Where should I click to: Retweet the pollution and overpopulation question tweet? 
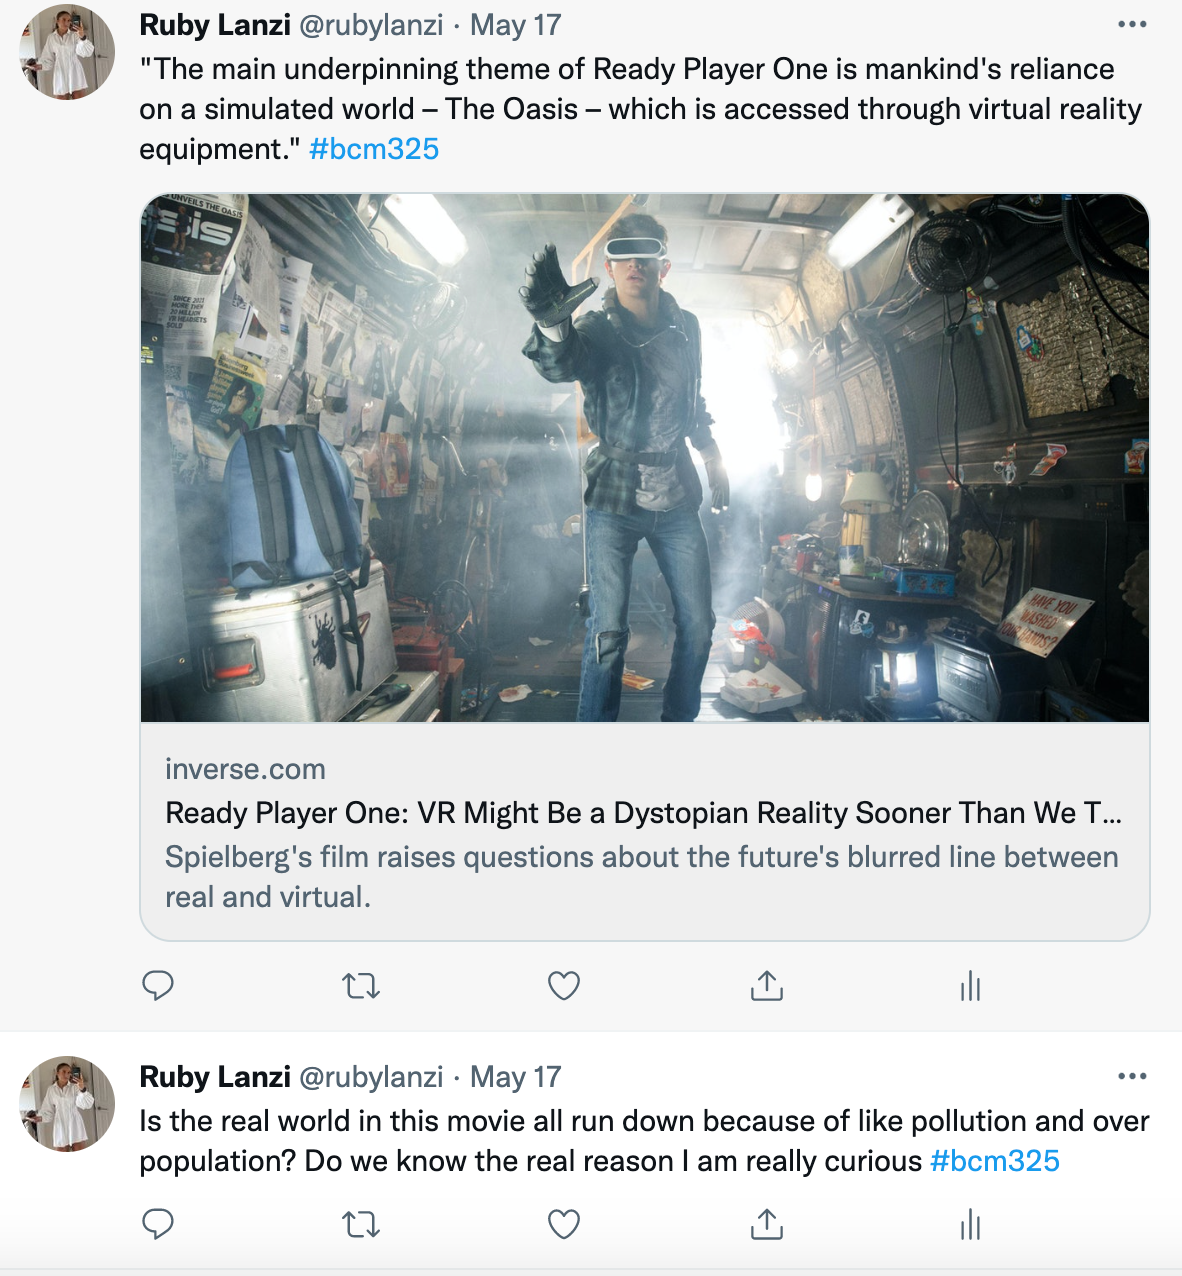361,1224
